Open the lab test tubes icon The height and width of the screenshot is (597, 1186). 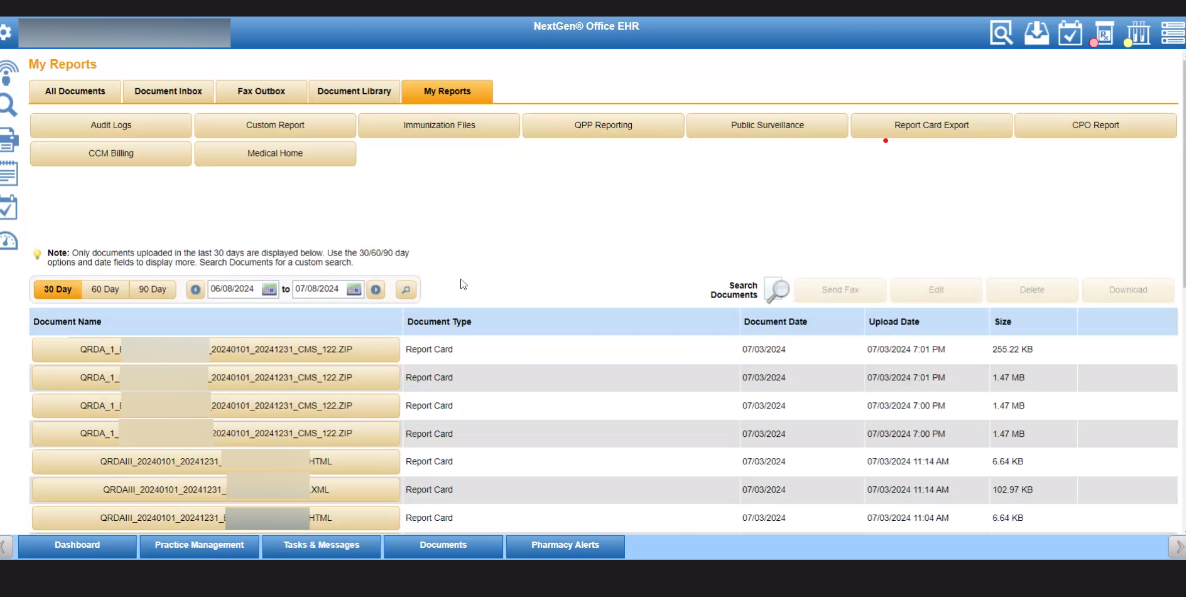tap(1137, 33)
